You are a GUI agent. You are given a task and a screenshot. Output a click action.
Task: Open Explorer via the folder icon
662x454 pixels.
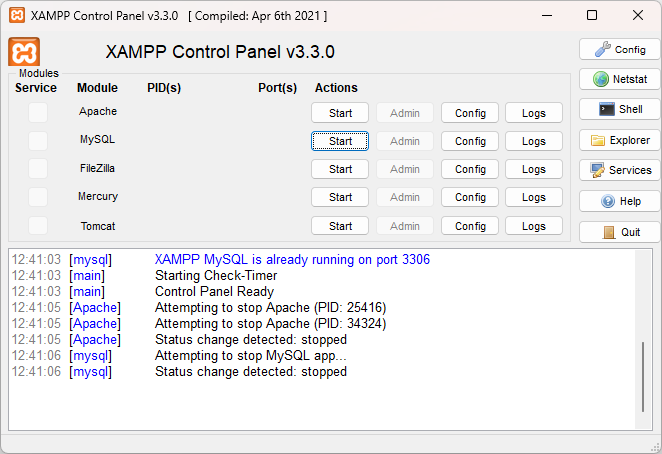point(599,141)
